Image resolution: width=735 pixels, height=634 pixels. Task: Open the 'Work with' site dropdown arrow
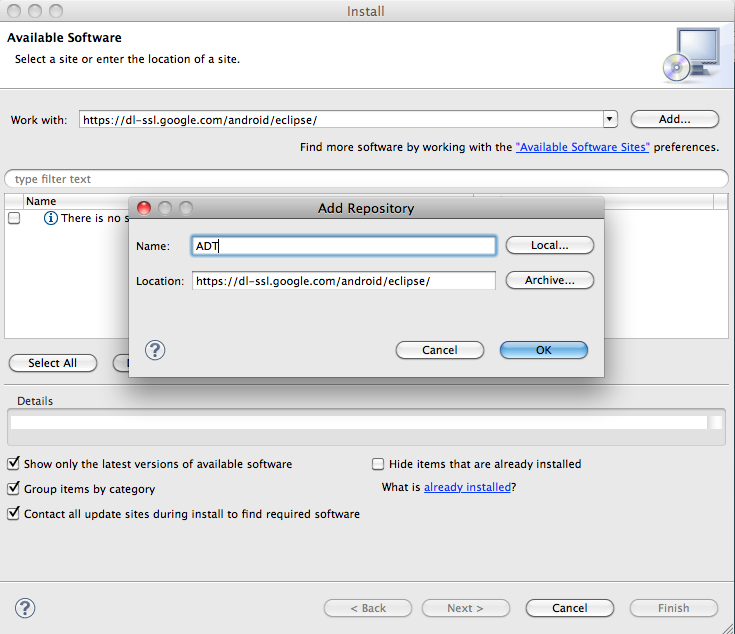pos(609,120)
